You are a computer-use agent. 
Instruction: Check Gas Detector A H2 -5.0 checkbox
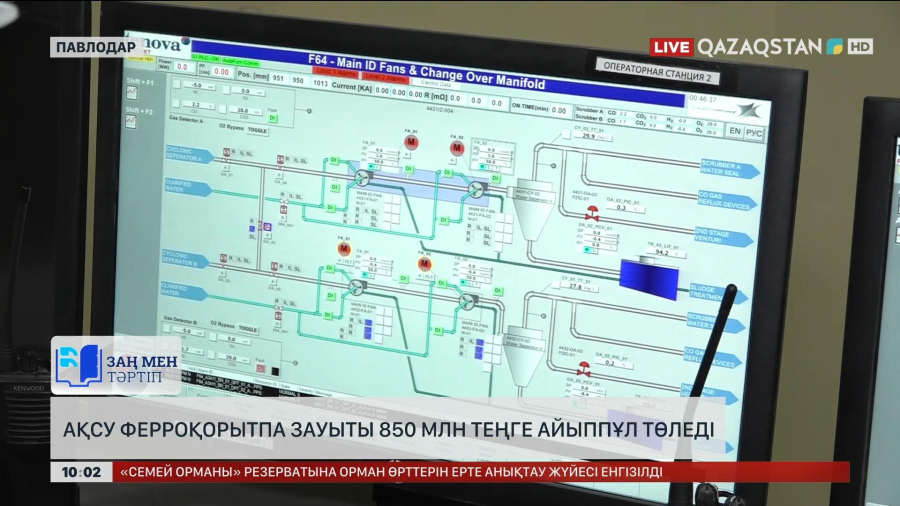(177, 84)
